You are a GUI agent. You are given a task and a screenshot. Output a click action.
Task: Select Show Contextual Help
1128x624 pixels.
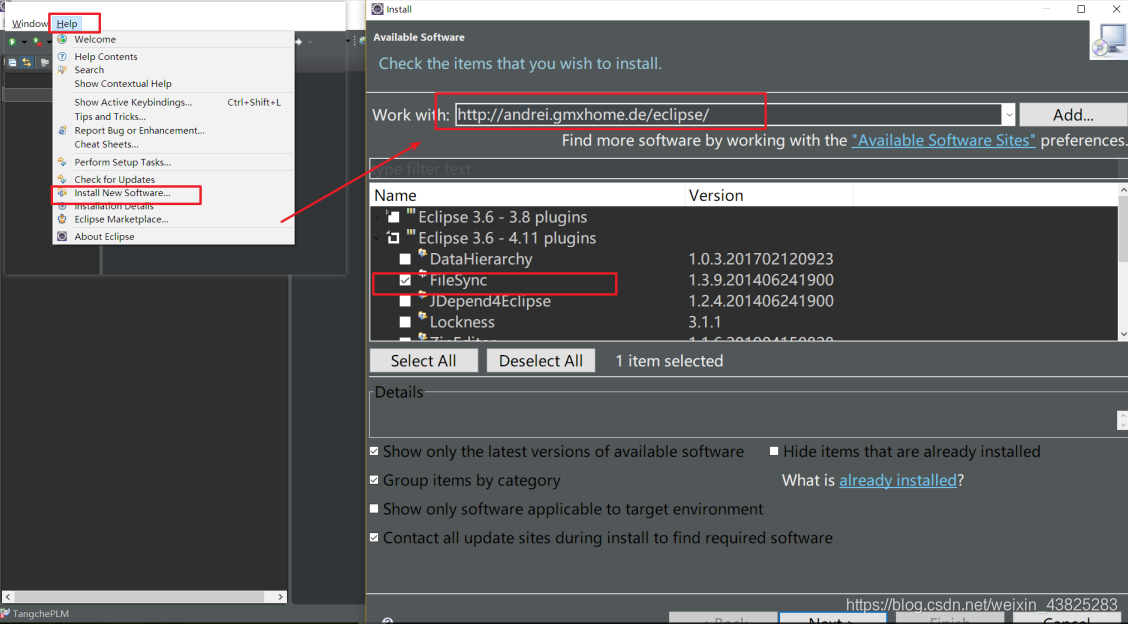pyautogui.click(x=122, y=83)
